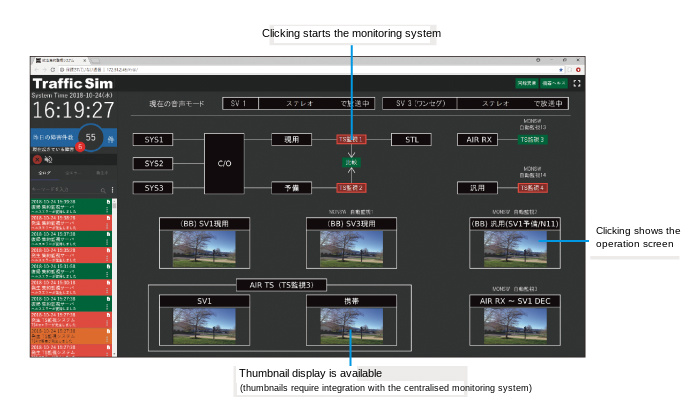
Task: Open more options on orange log entry
Action: (108, 339)
